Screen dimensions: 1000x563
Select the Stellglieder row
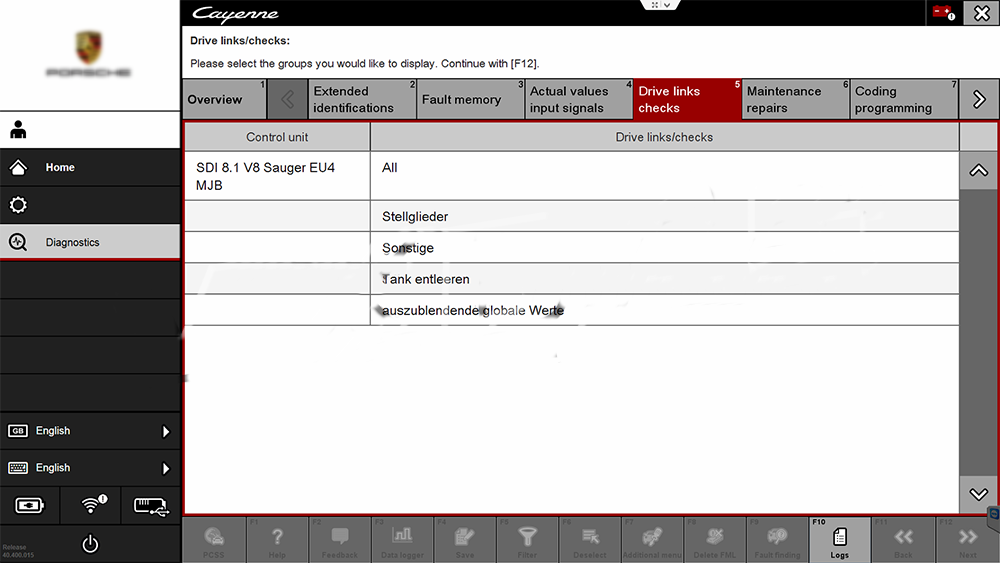[x=664, y=216]
